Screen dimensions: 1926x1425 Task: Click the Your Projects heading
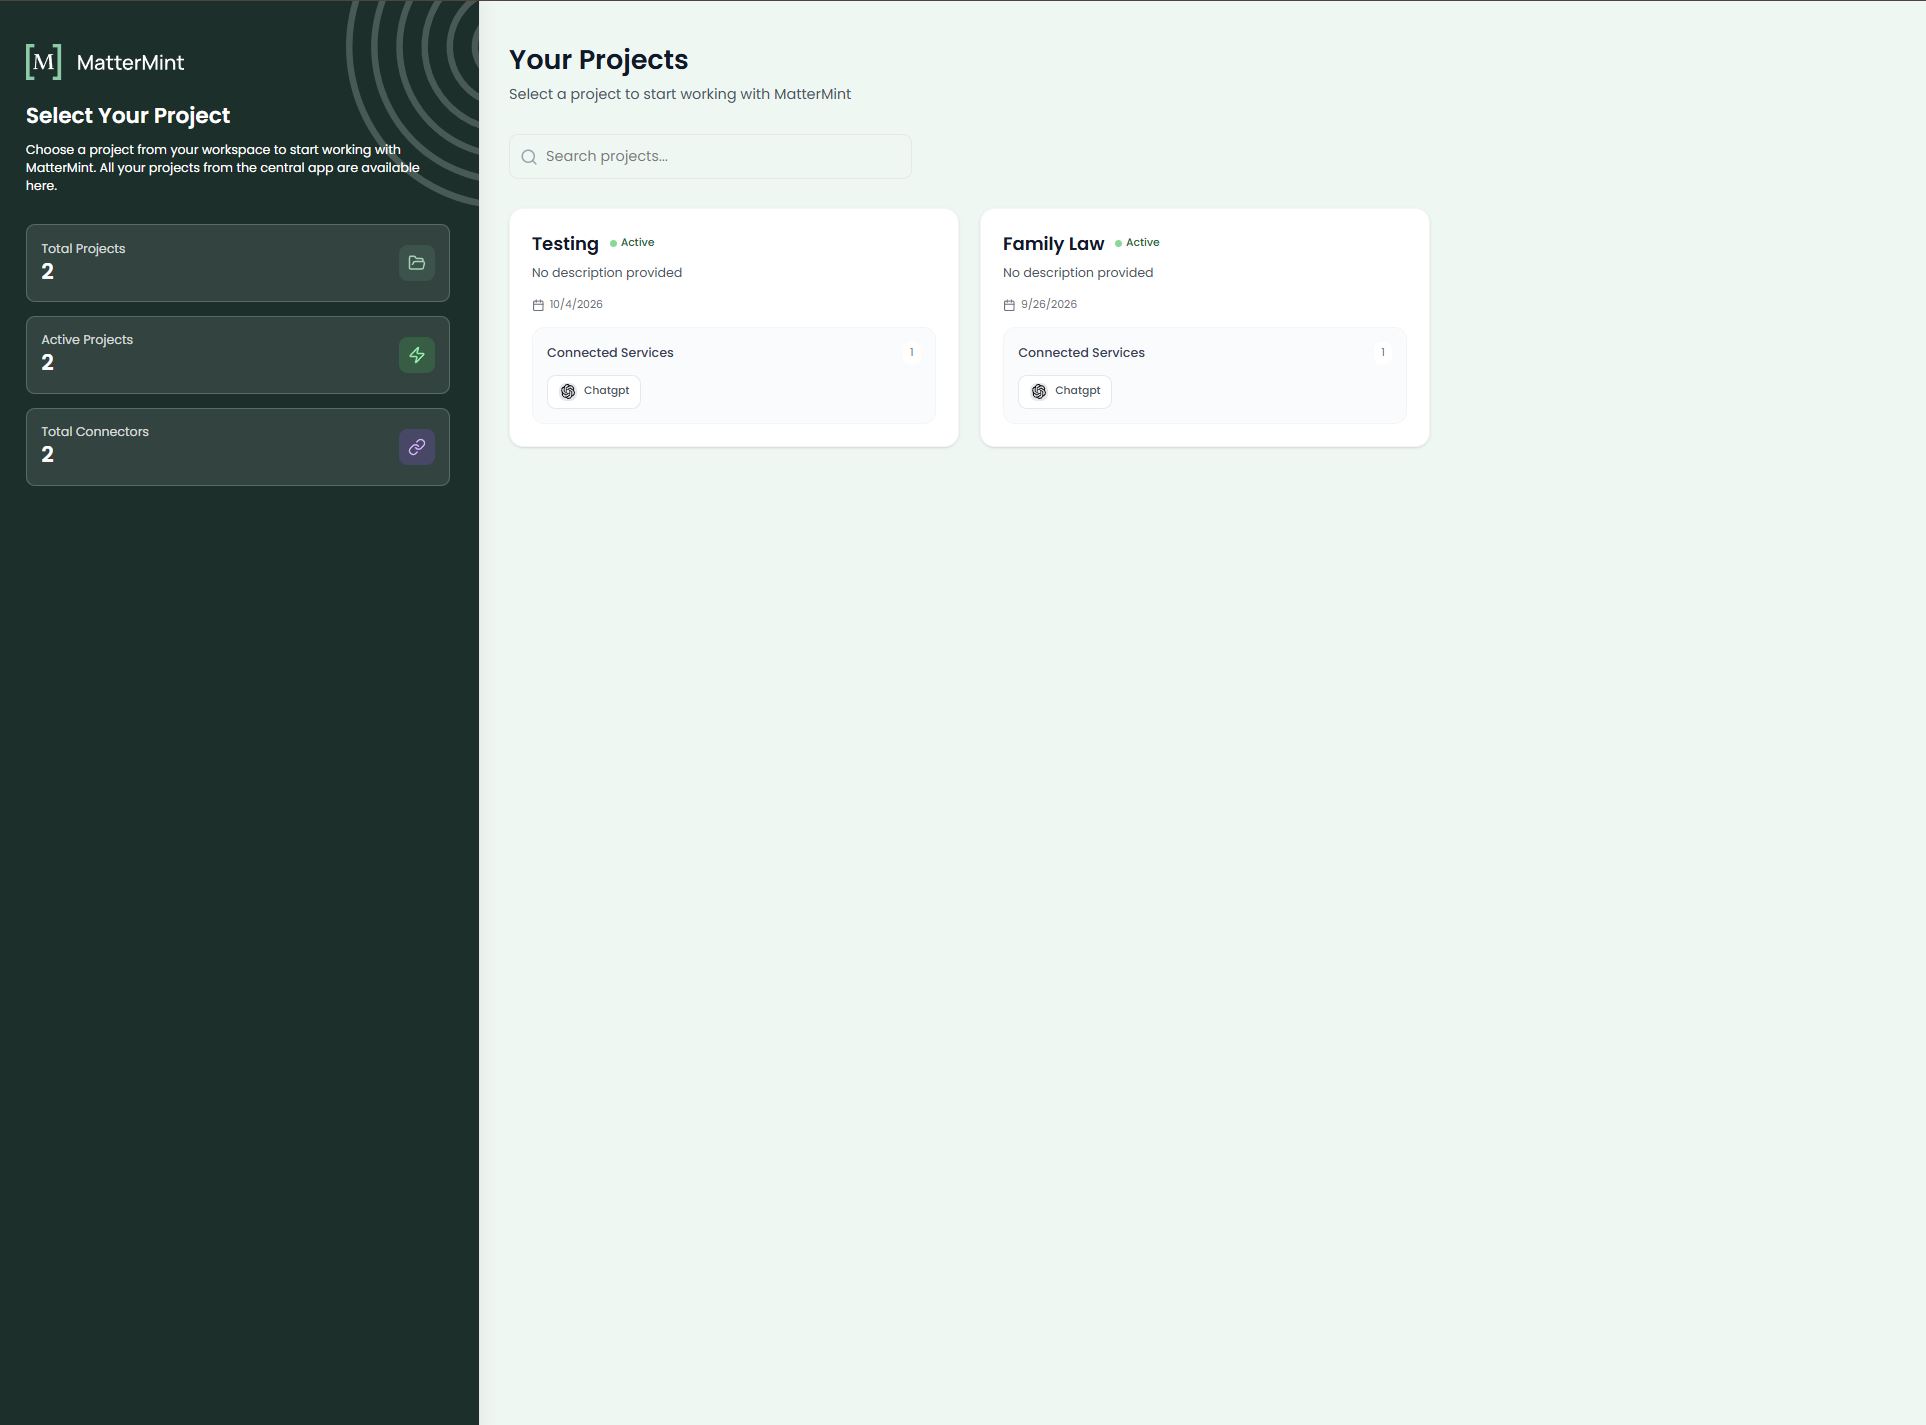point(598,60)
